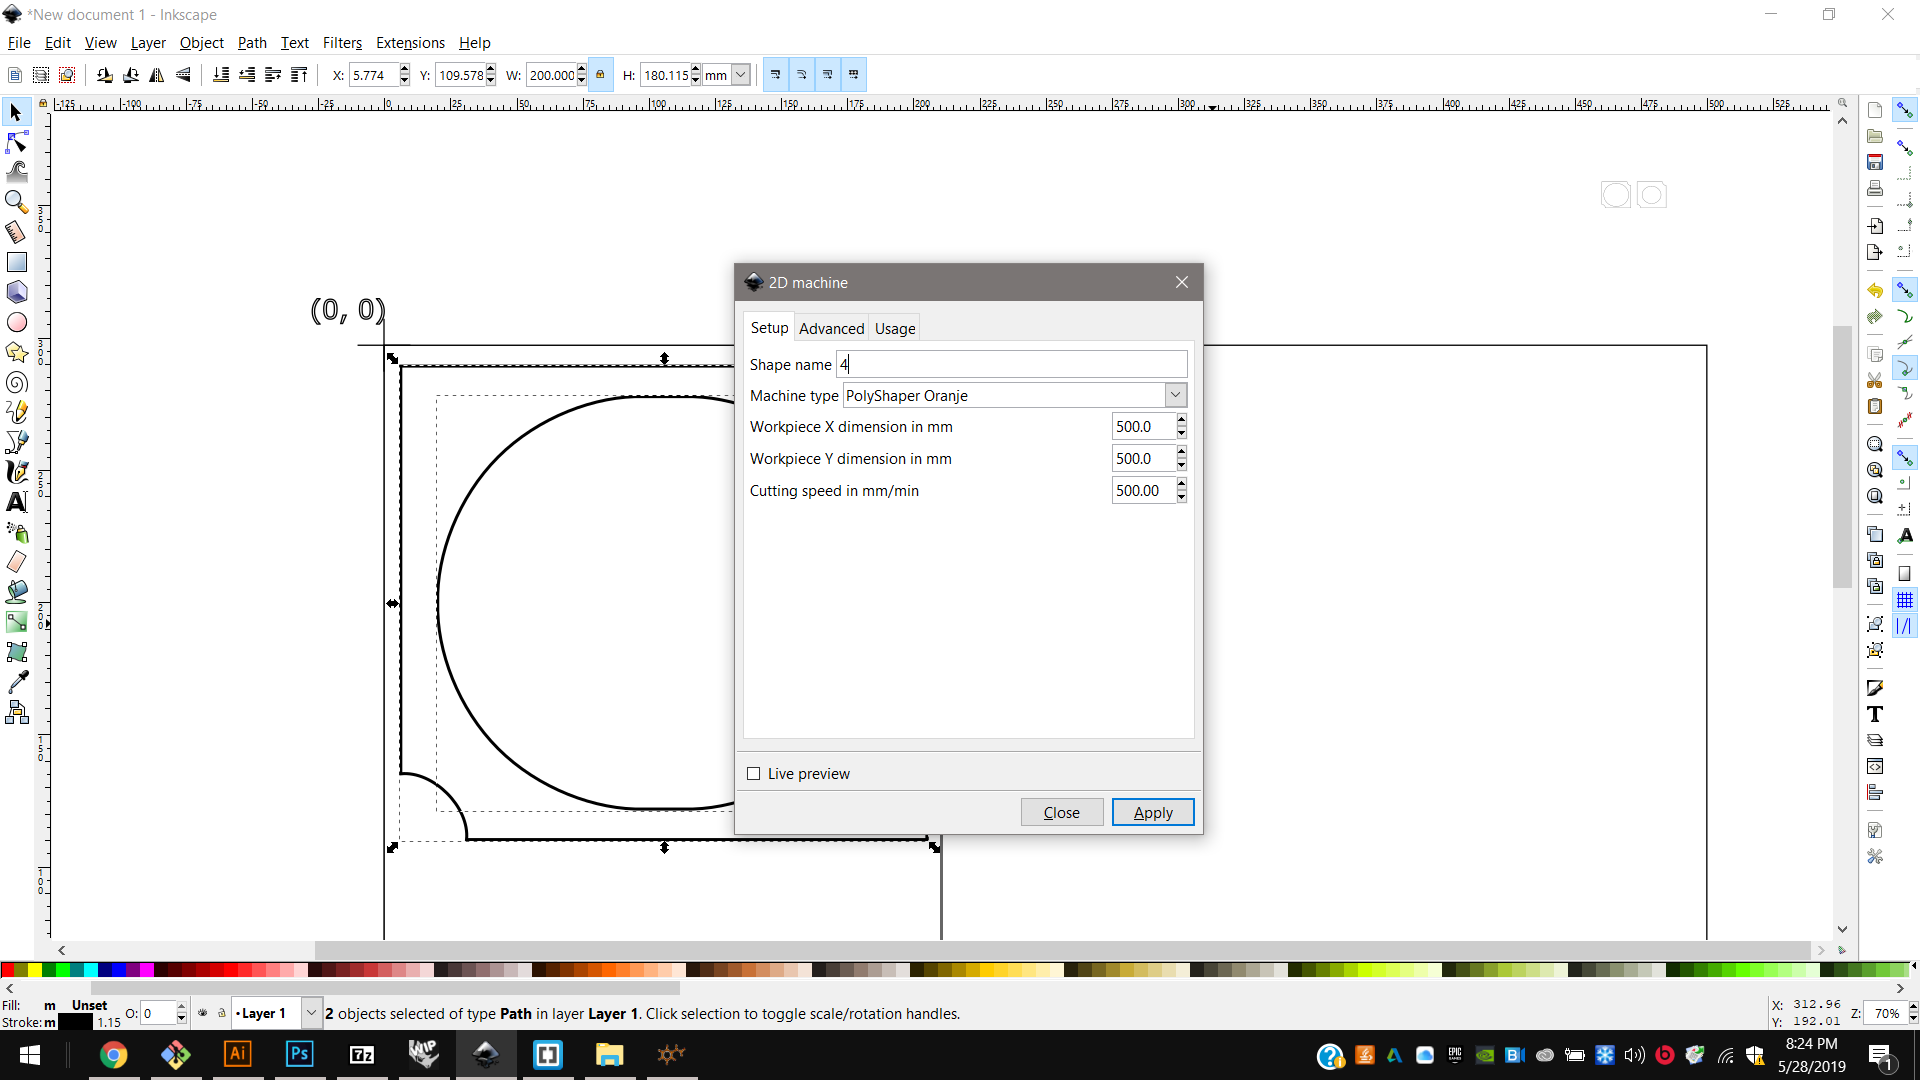
Task: Click the fill color dropper tool
Action: [x=17, y=682]
